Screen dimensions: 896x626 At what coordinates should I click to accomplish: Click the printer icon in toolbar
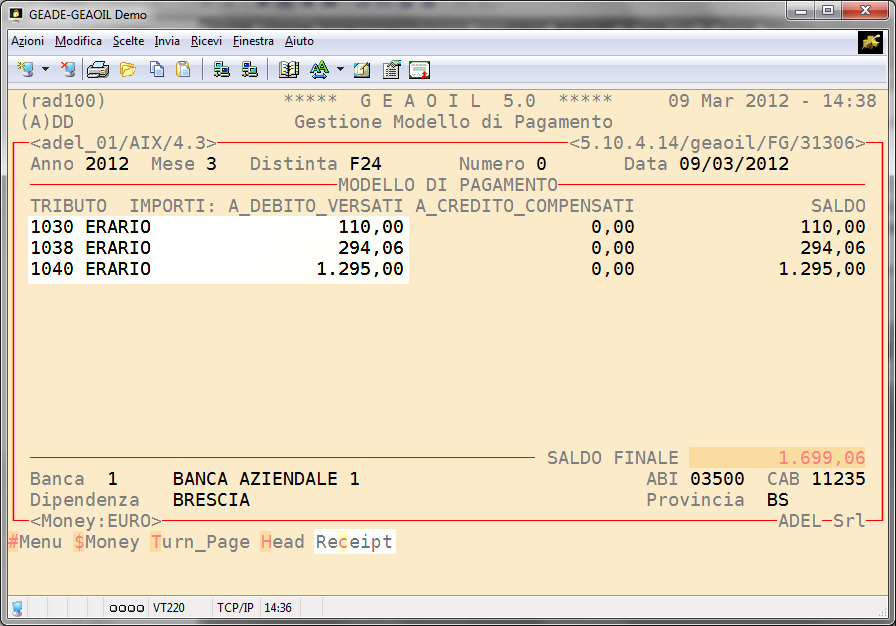tap(97, 70)
